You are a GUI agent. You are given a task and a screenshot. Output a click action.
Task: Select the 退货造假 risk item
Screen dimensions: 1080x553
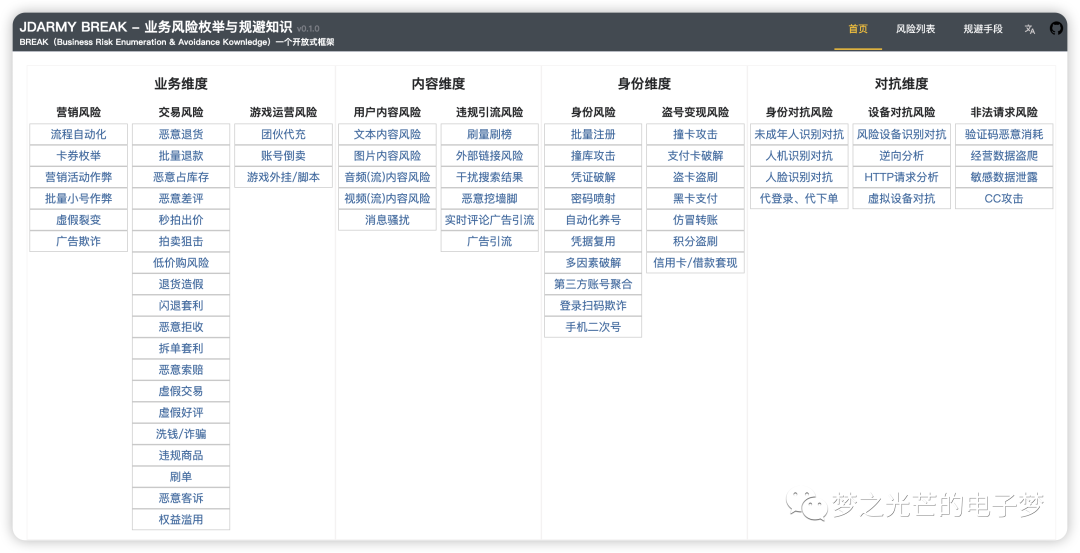pos(180,284)
